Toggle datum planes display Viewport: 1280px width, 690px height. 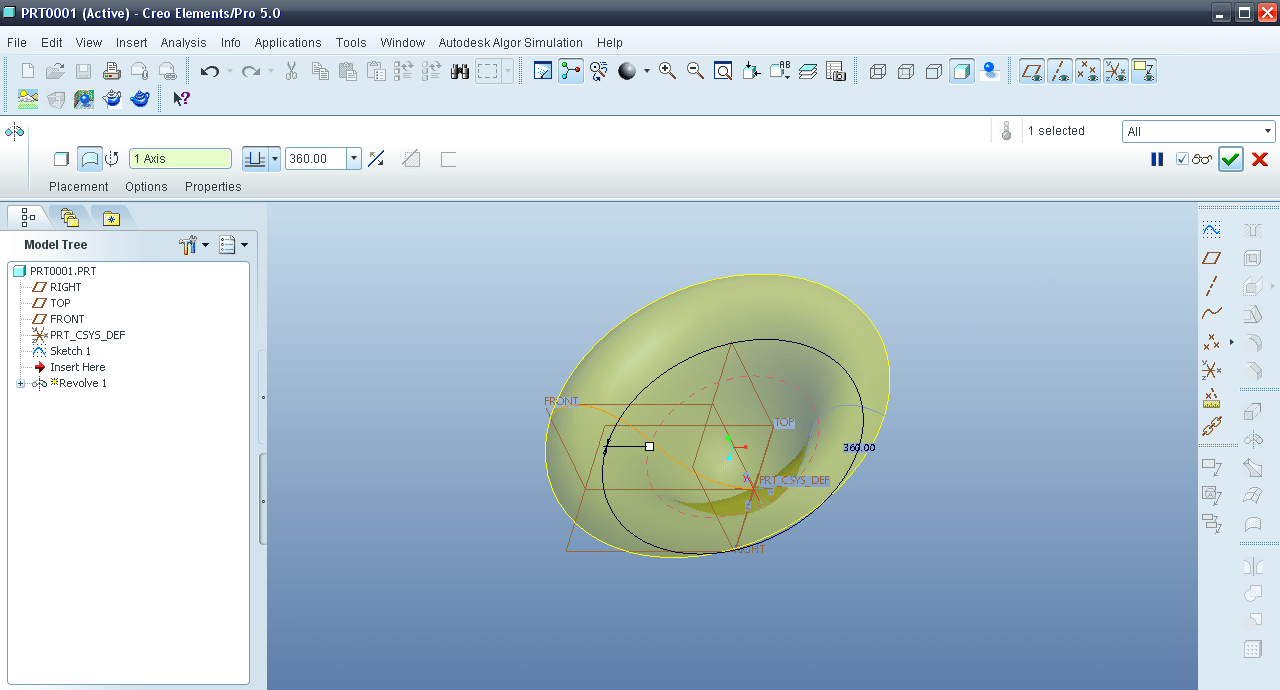[x=1032, y=71]
